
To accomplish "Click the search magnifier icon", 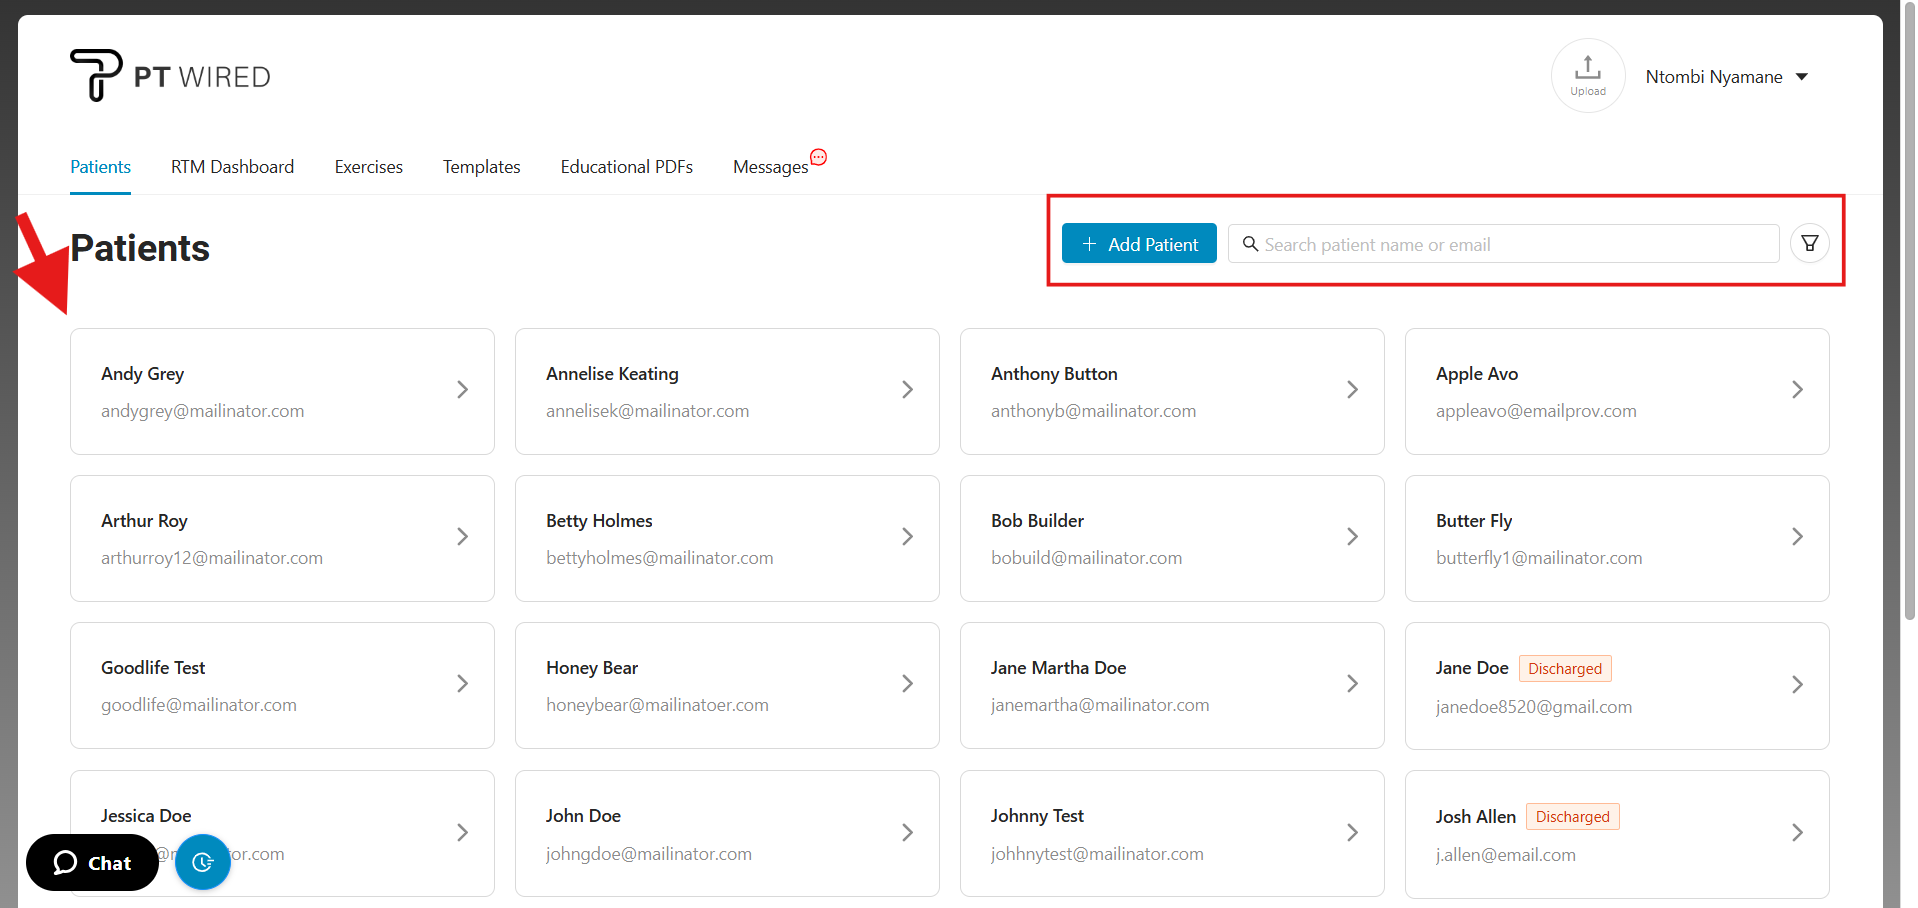I will tap(1250, 244).
